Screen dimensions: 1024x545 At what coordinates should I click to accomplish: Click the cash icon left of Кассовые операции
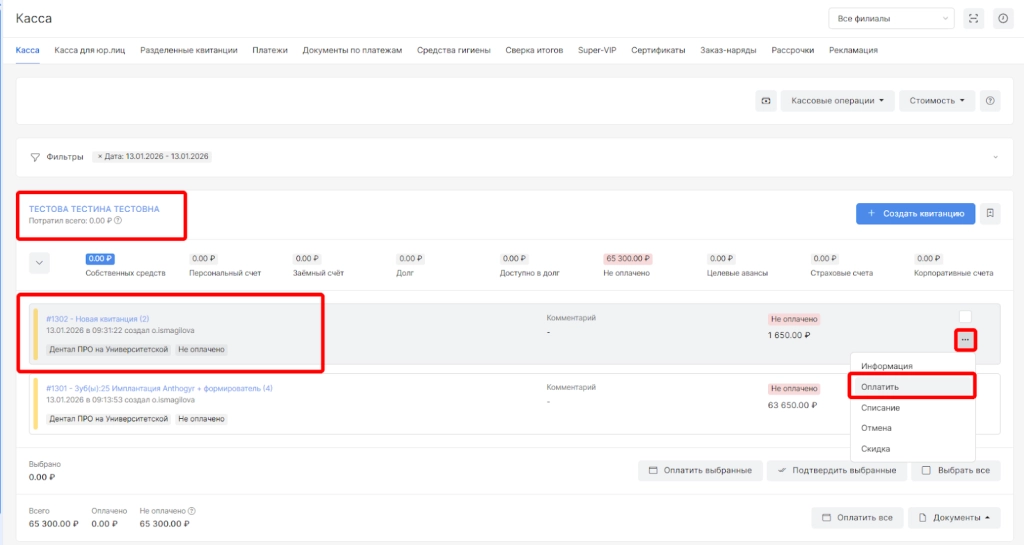coord(766,101)
